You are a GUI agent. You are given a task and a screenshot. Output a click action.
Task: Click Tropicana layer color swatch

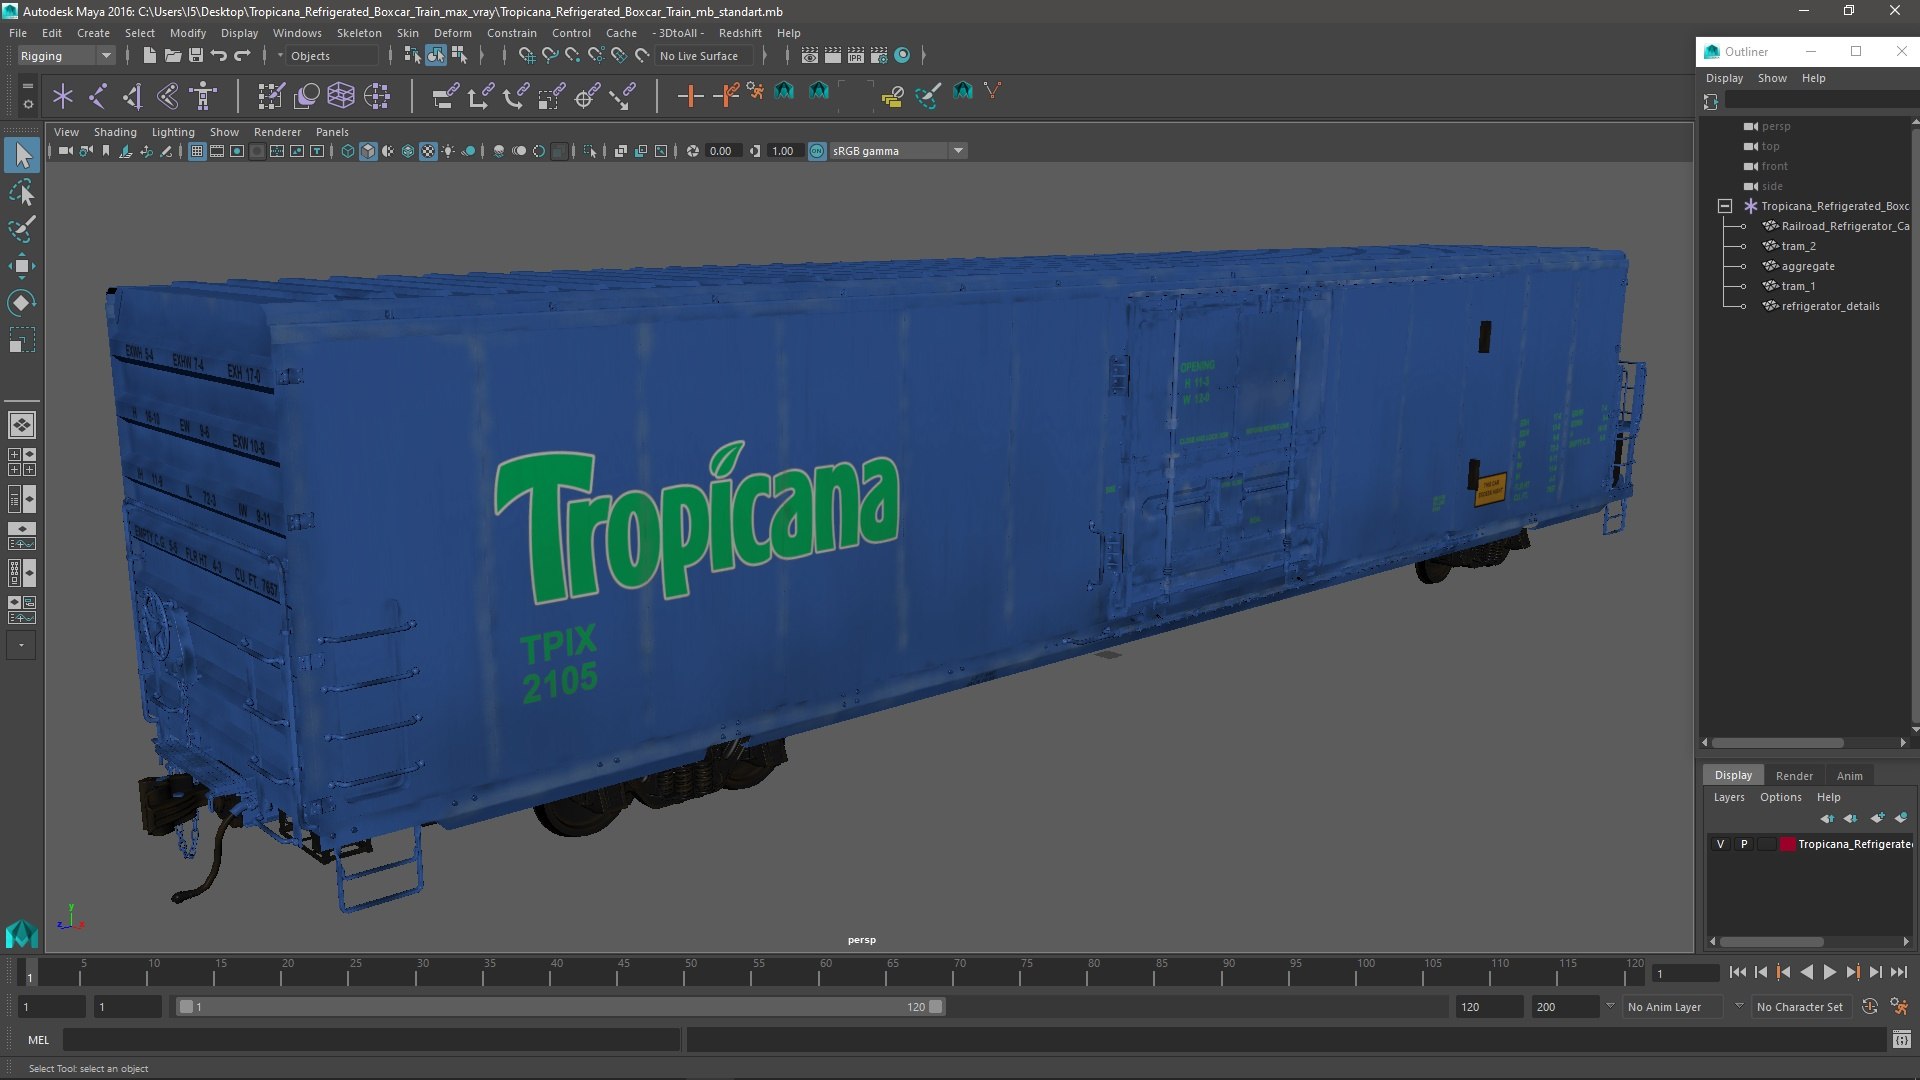pos(1787,844)
